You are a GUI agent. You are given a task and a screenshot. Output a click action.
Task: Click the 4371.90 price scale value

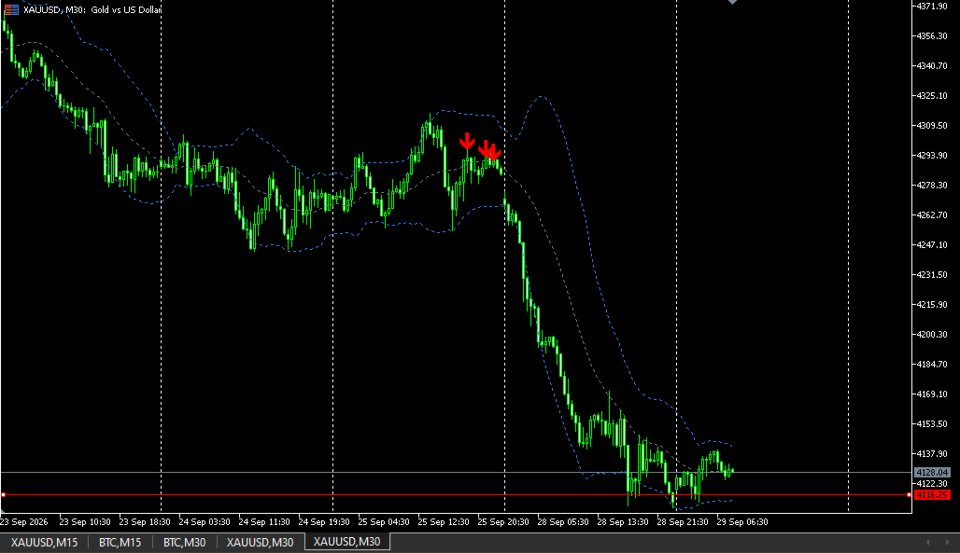tap(931, 6)
